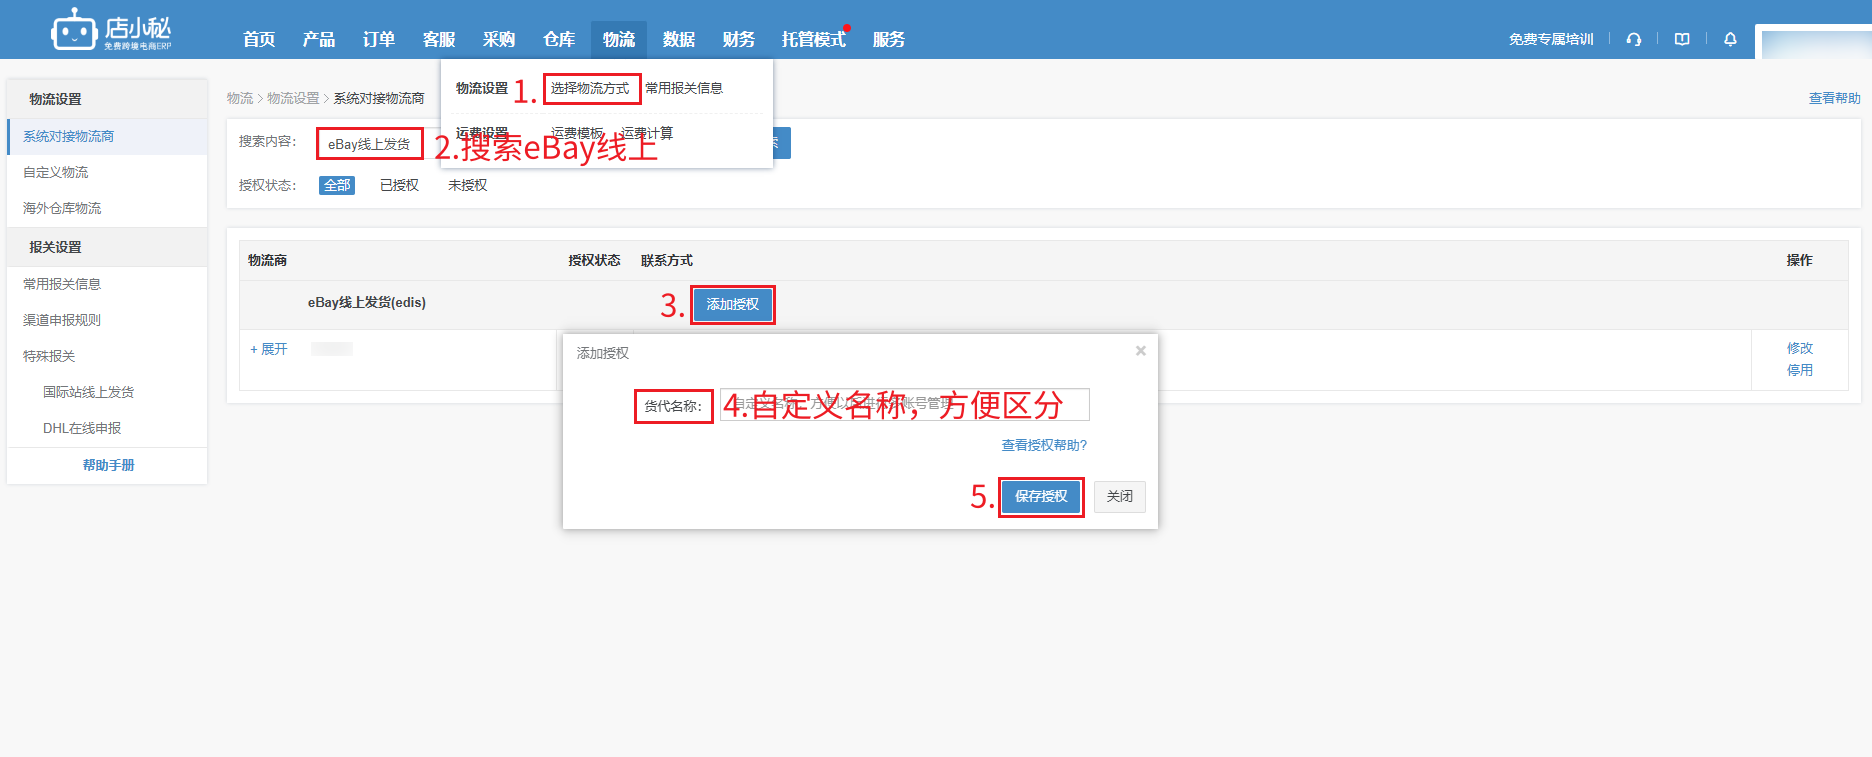Open 系统对接物流商 in sidebar

[x=107, y=136]
